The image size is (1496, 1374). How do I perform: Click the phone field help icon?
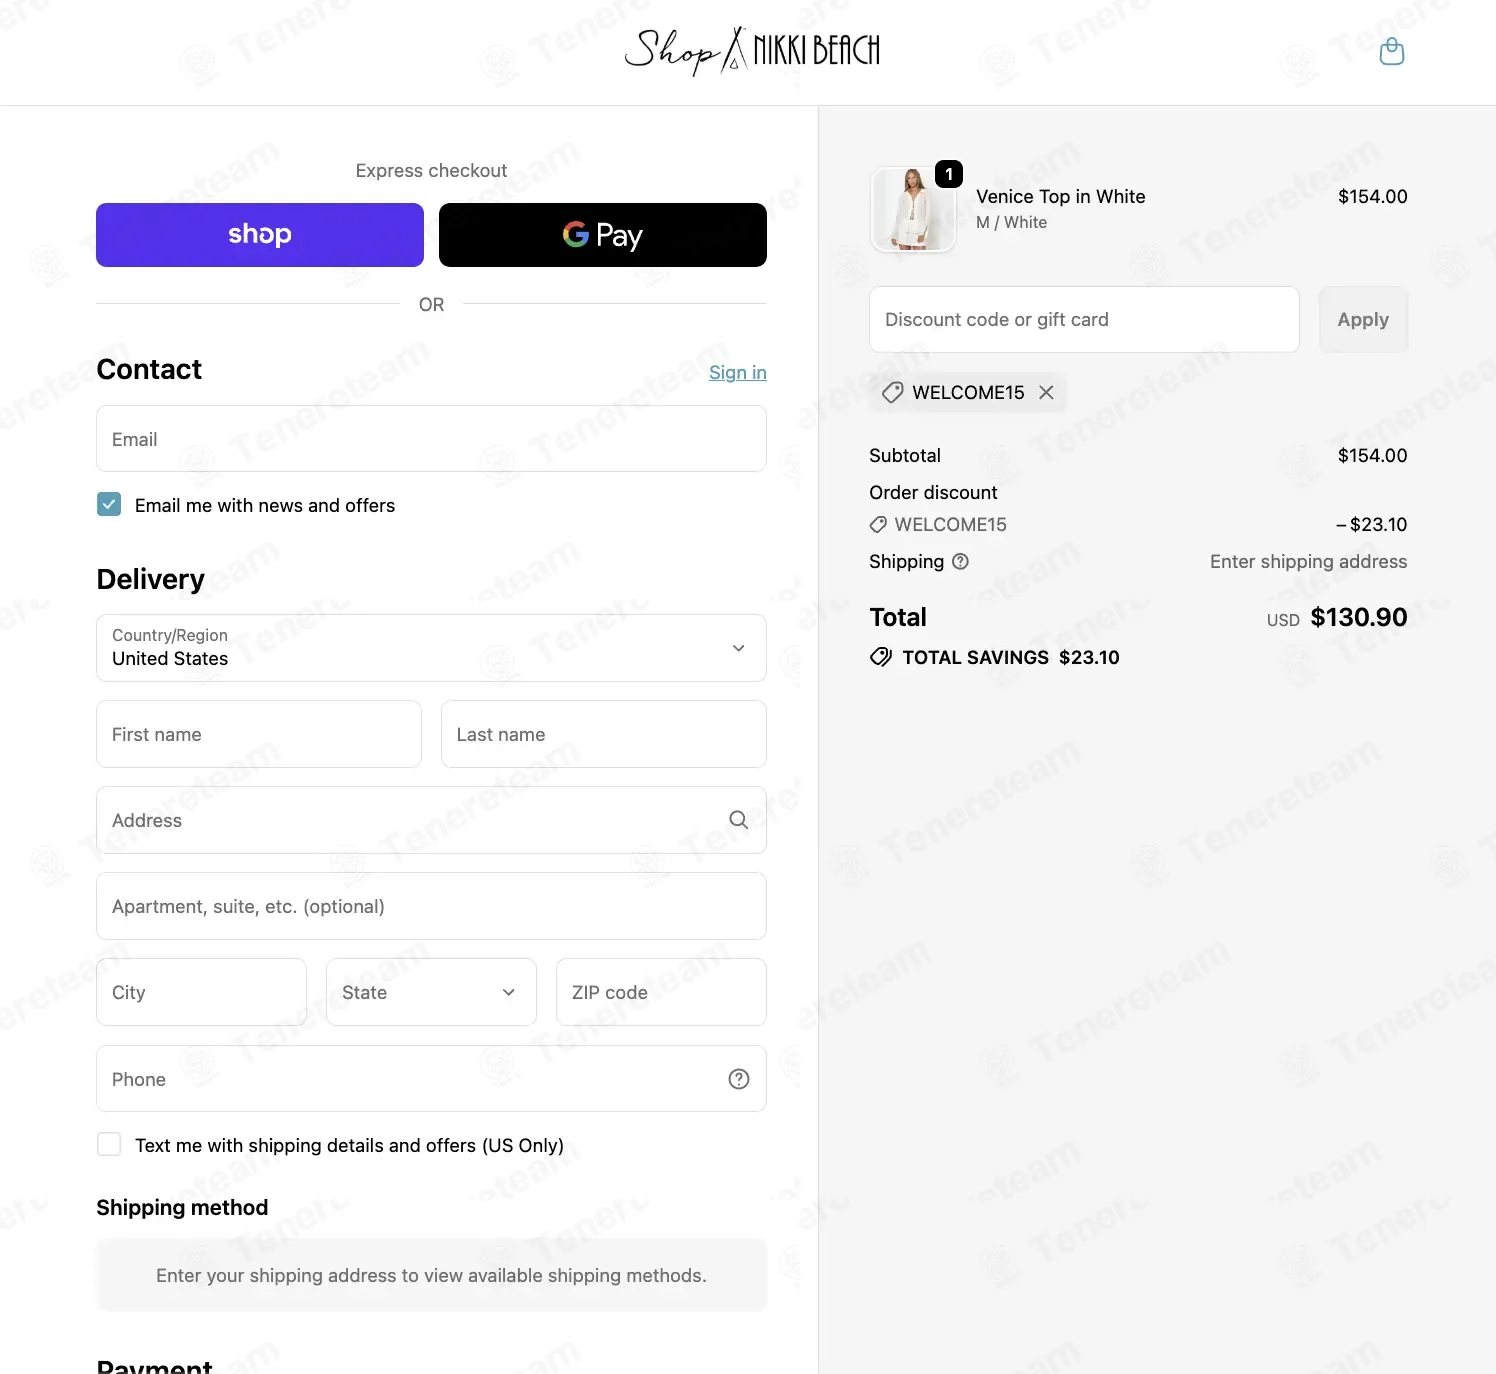(738, 1078)
